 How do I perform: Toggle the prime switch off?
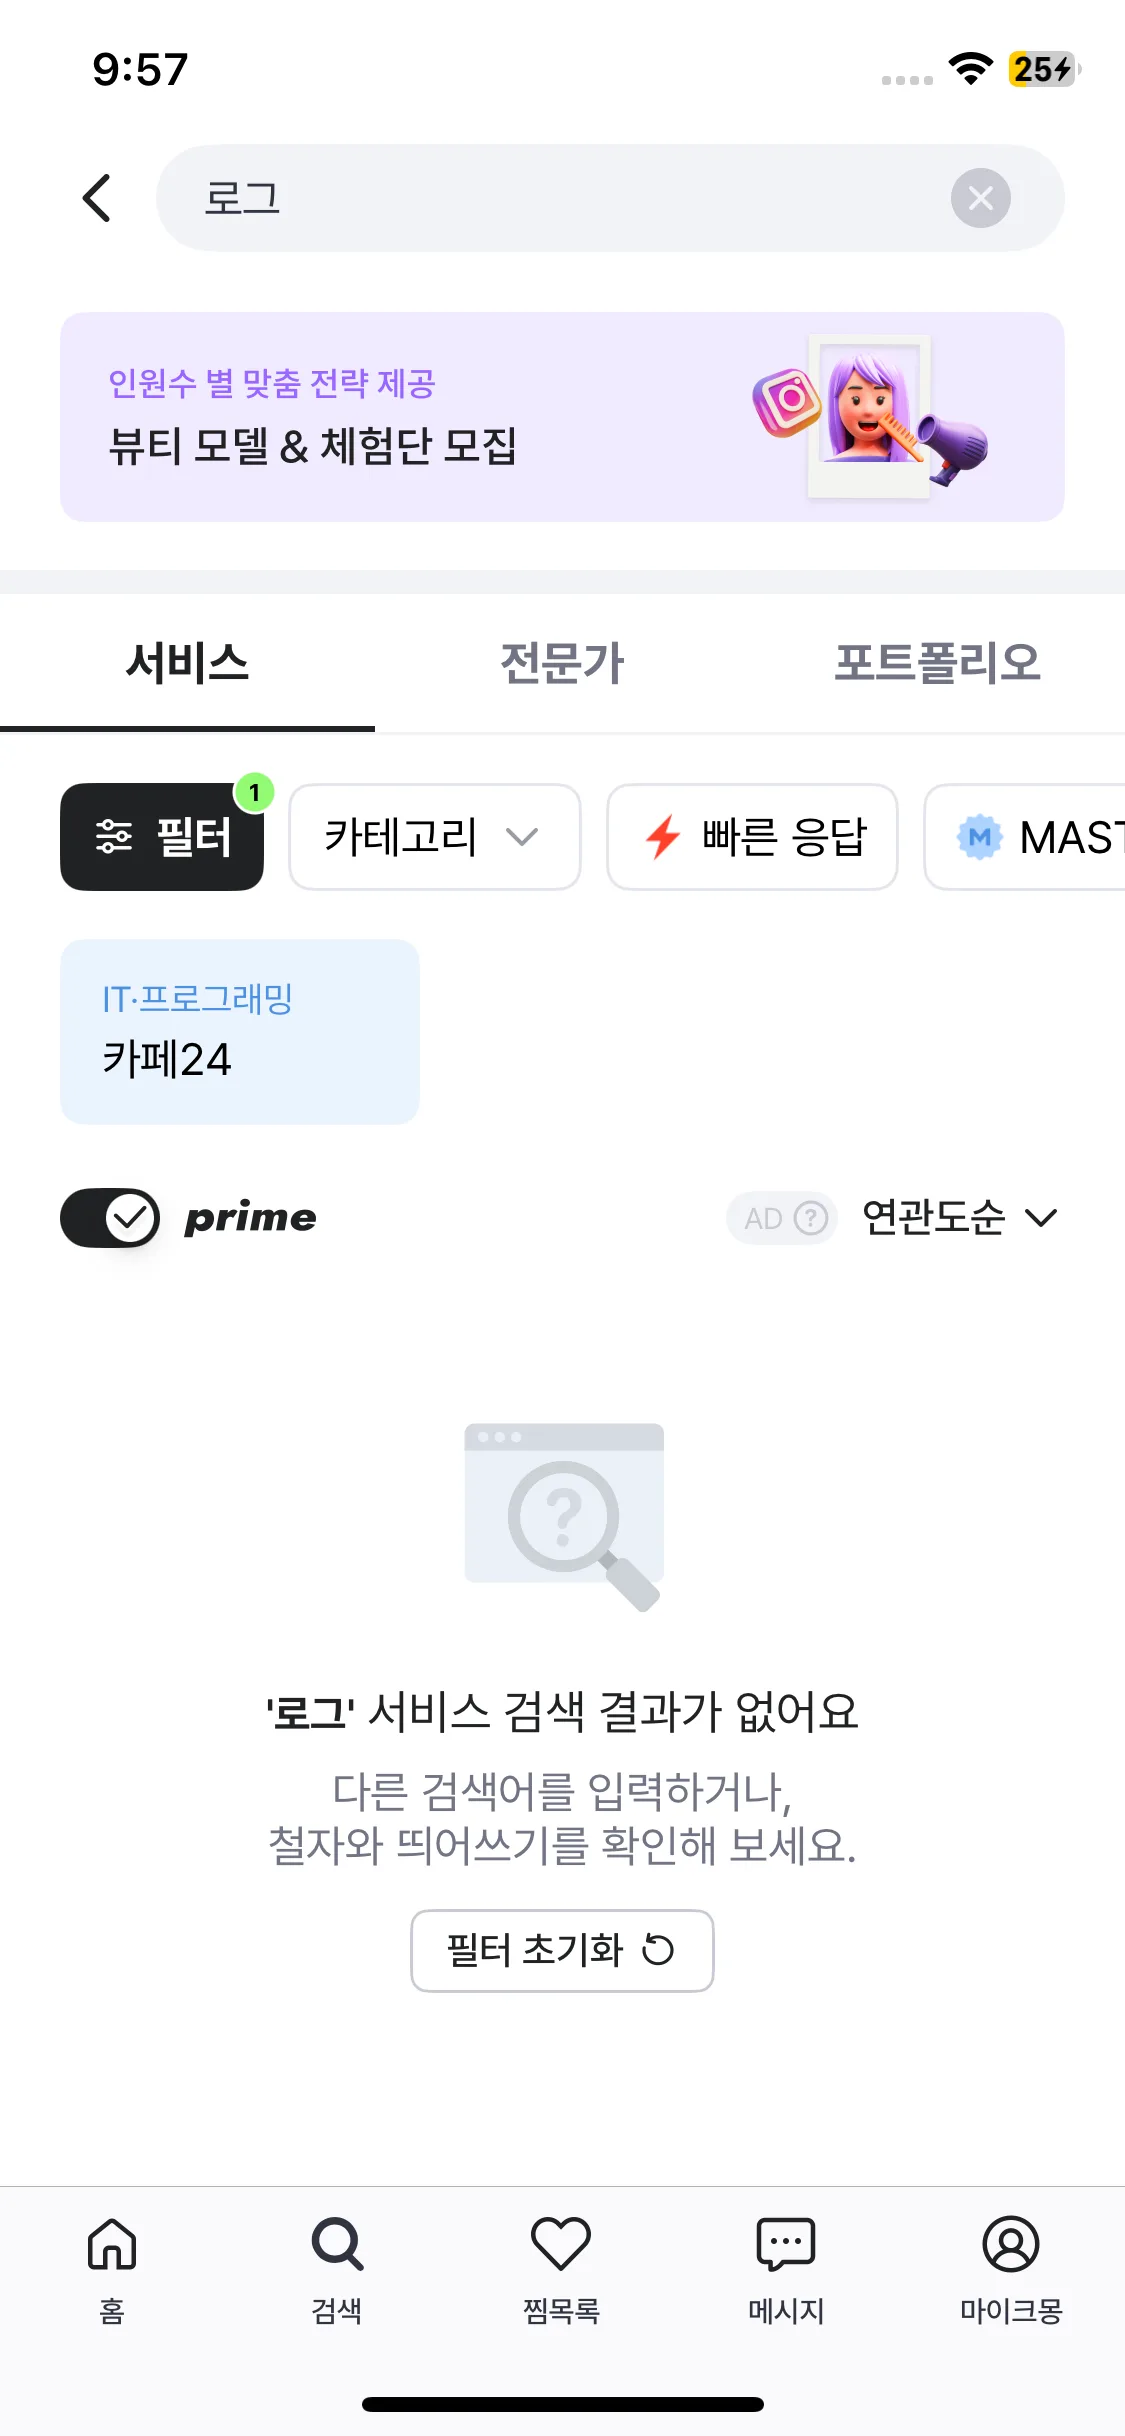[x=110, y=1218]
